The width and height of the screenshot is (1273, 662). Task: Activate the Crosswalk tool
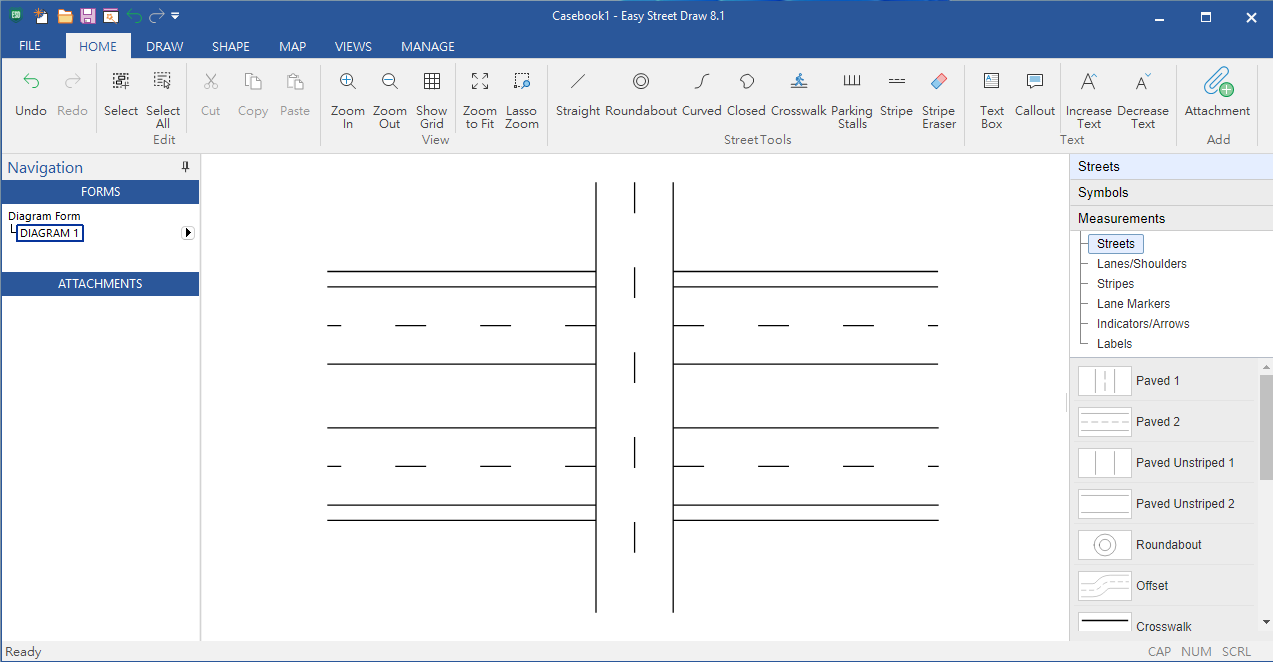798,96
